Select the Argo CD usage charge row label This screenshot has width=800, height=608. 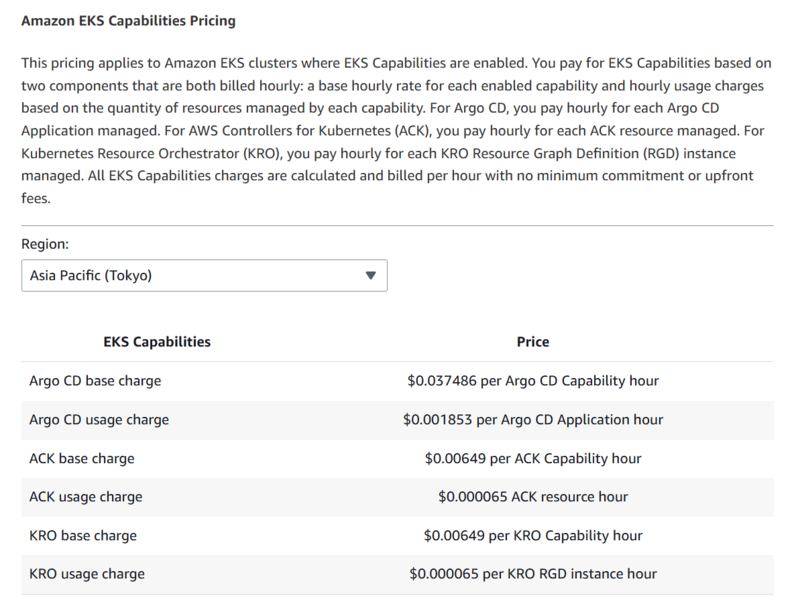(x=100, y=420)
